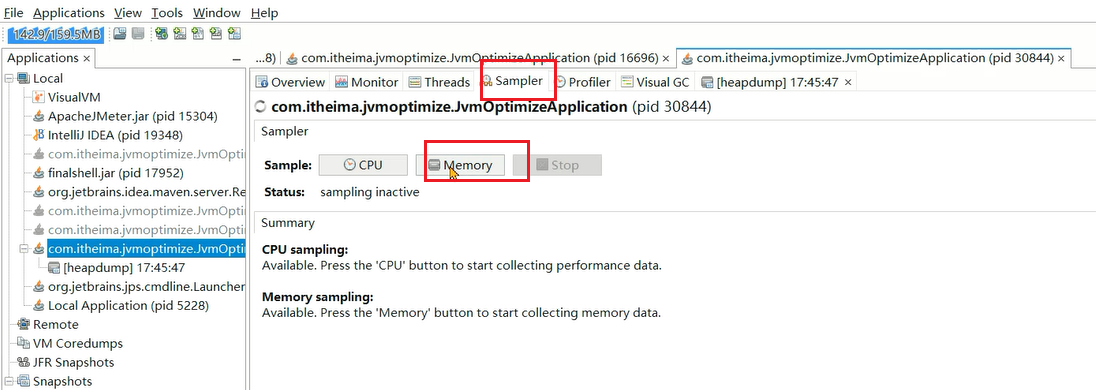This screenshot has width=1096, height=390.
Task: Start CPU sampling with the CPU button
Action: (x=363, y=165)
